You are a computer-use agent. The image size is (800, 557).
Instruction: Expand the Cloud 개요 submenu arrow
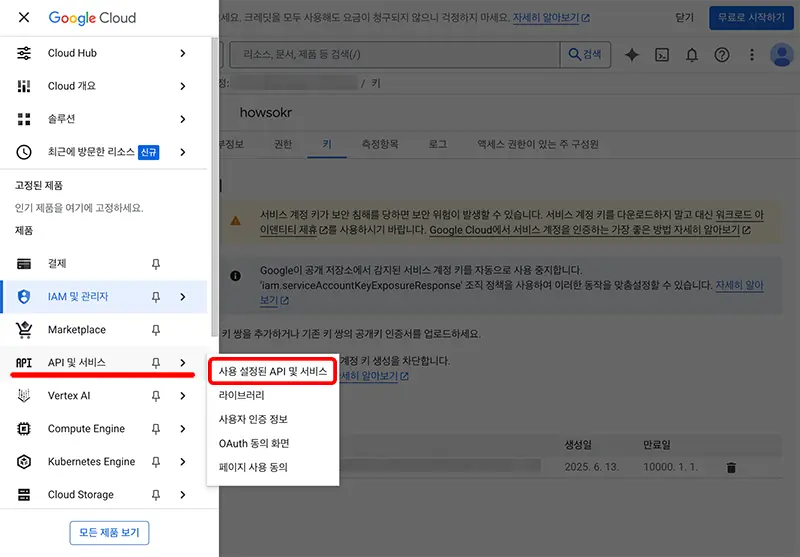click(x=183, y=86)
